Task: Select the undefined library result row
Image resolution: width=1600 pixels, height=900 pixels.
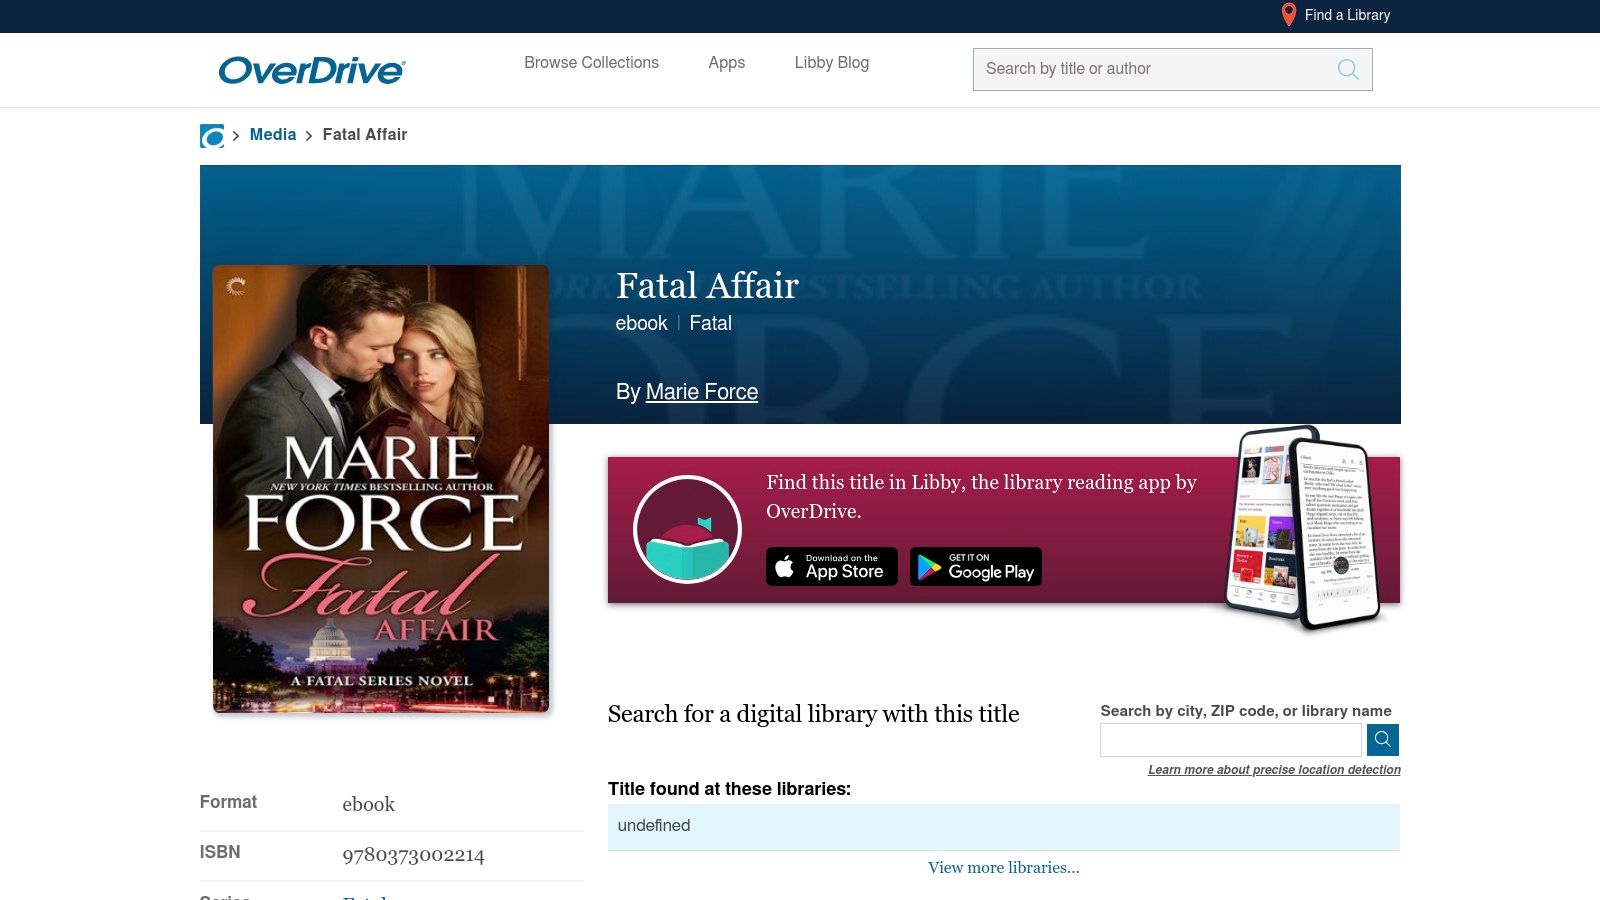Action: click(x=1003, y=826)
